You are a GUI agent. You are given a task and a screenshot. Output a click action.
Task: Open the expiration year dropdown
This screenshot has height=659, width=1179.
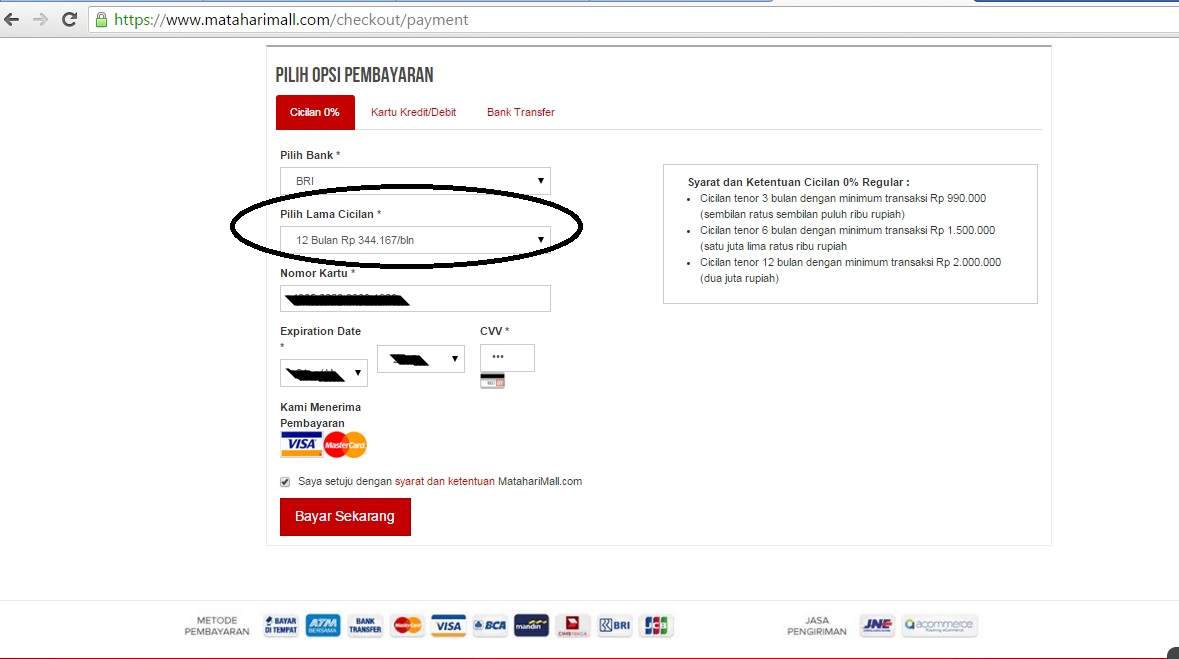point(420,359)
